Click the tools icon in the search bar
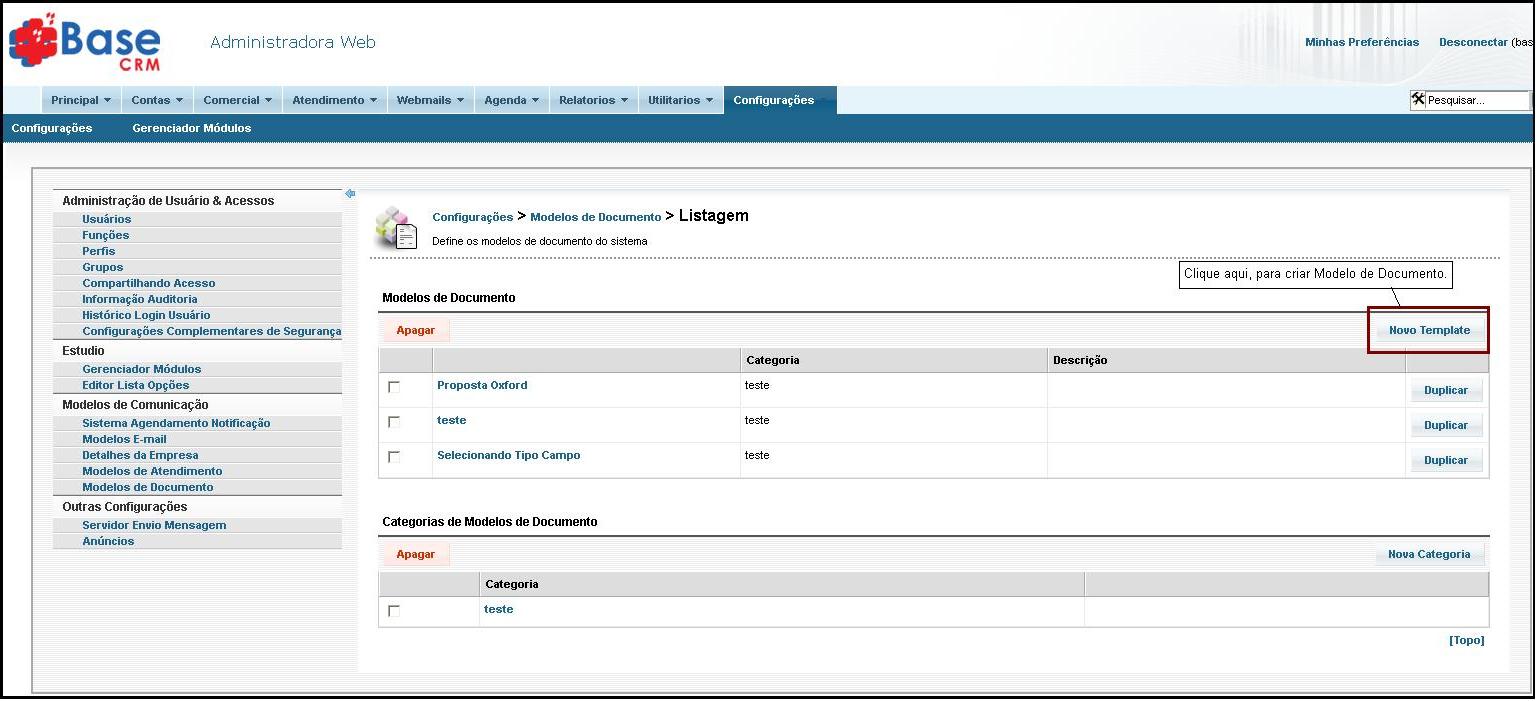The width and height of the screenshot is (1537, 701). 1420,99
